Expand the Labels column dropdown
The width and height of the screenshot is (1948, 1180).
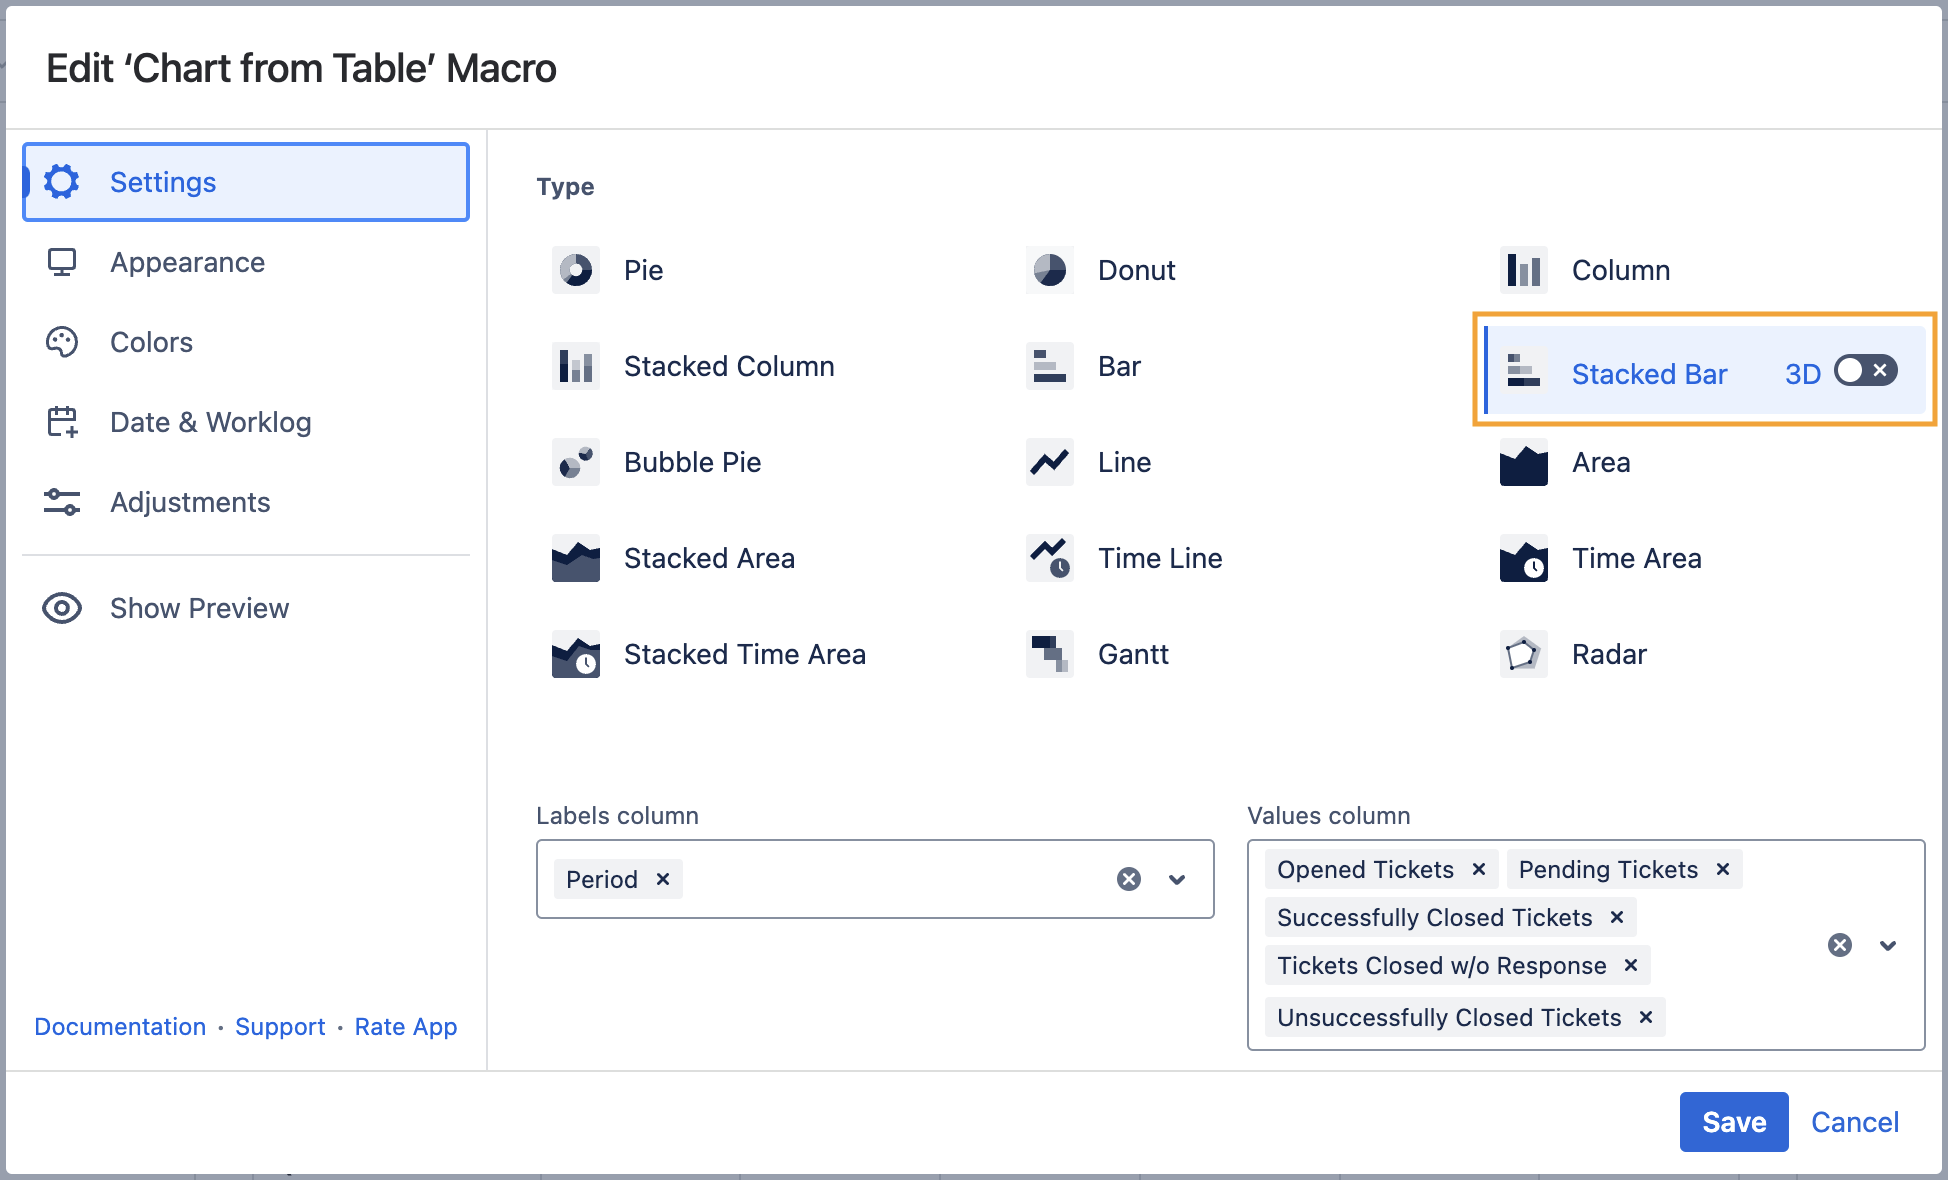click(1177, 879)
